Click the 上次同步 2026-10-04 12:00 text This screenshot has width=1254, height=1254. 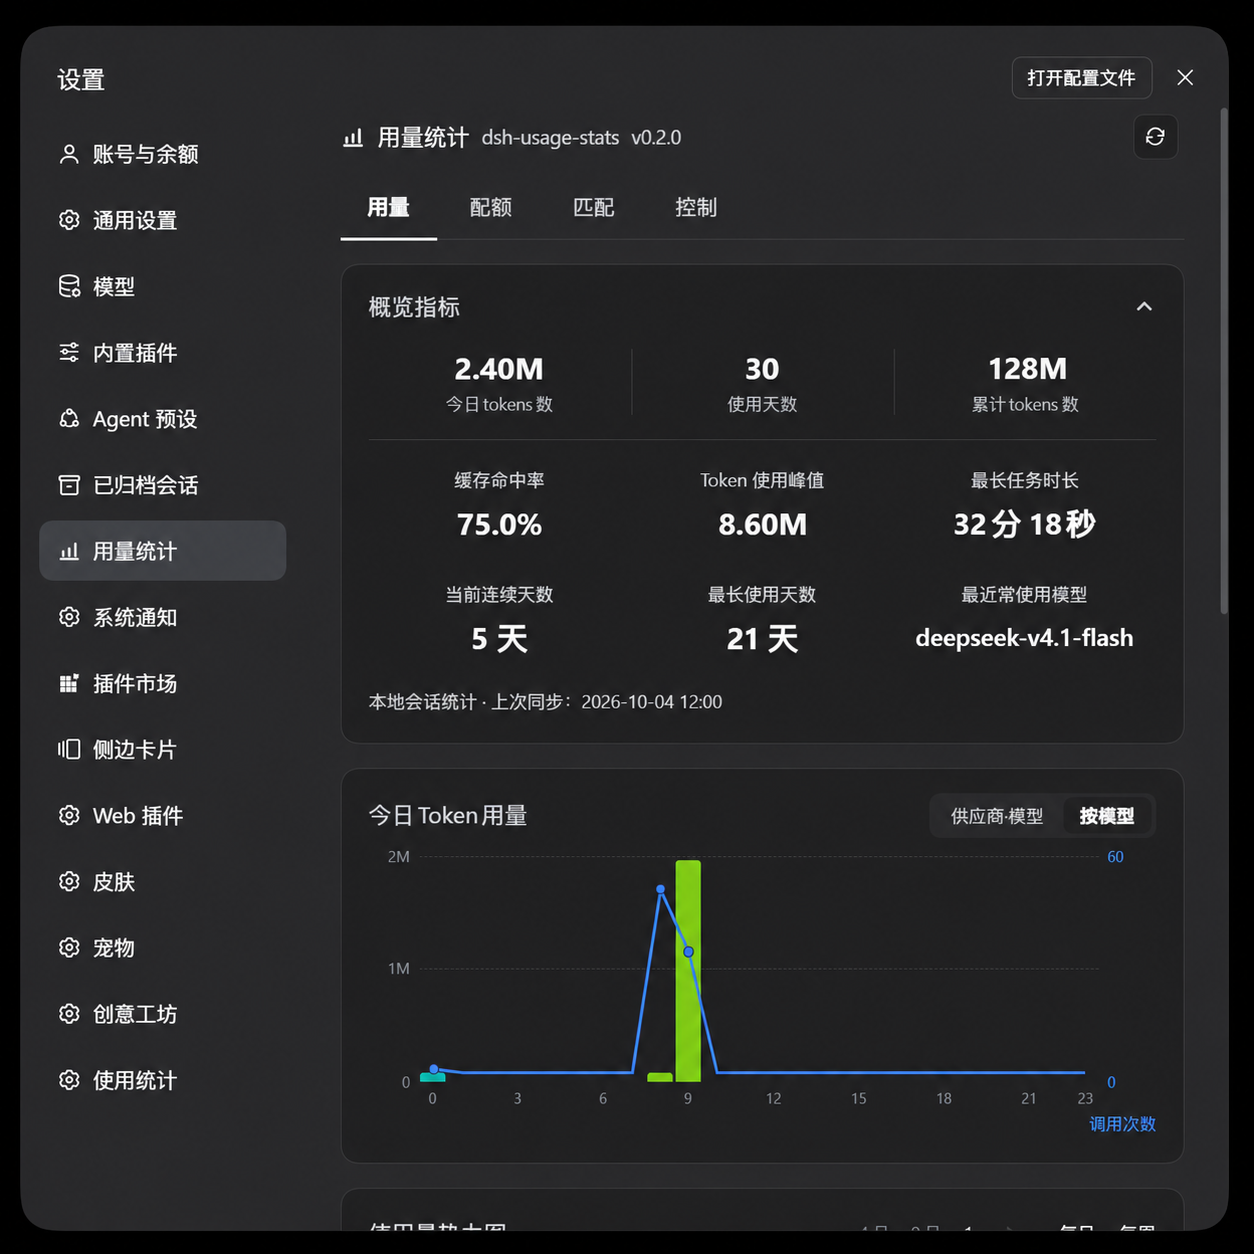coord(607,702)
